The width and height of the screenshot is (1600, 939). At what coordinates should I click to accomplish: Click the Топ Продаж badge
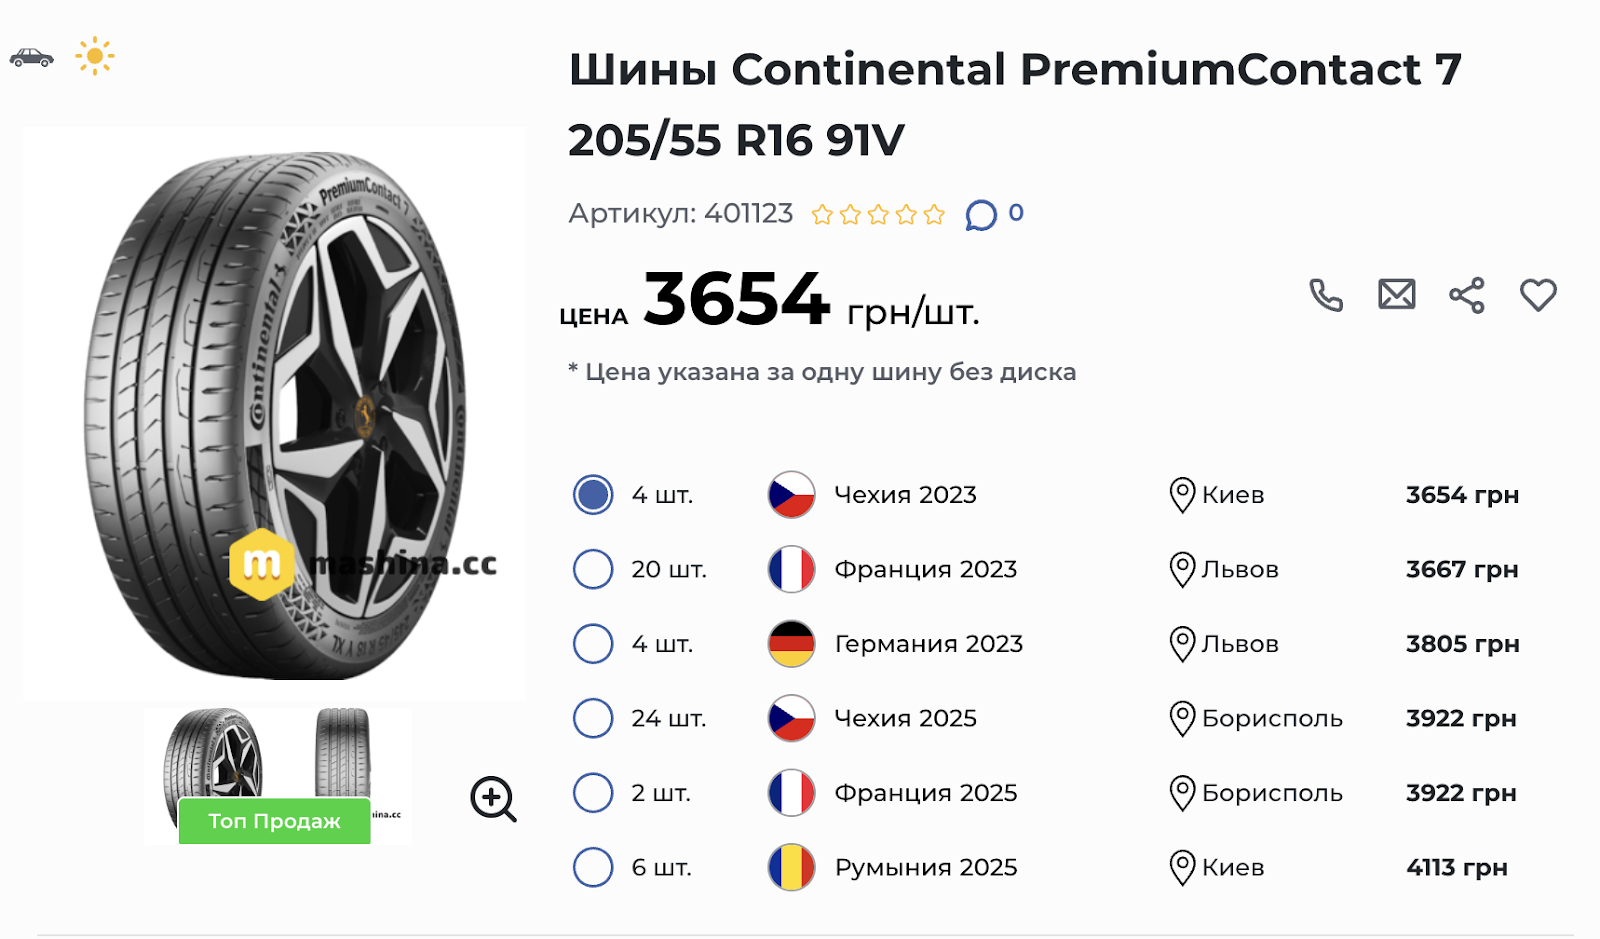[x=274, y=821]
